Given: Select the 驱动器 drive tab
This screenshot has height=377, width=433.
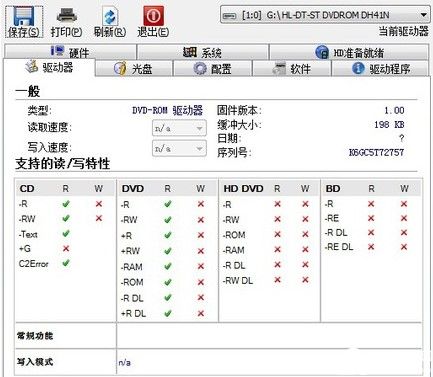Looking at the screenshot, I should [49, 68].
